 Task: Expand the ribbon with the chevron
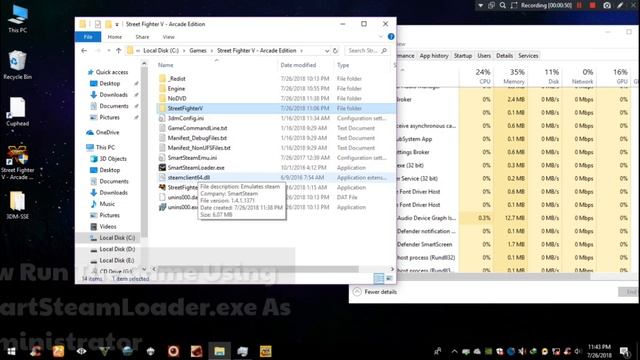(381, 37)
